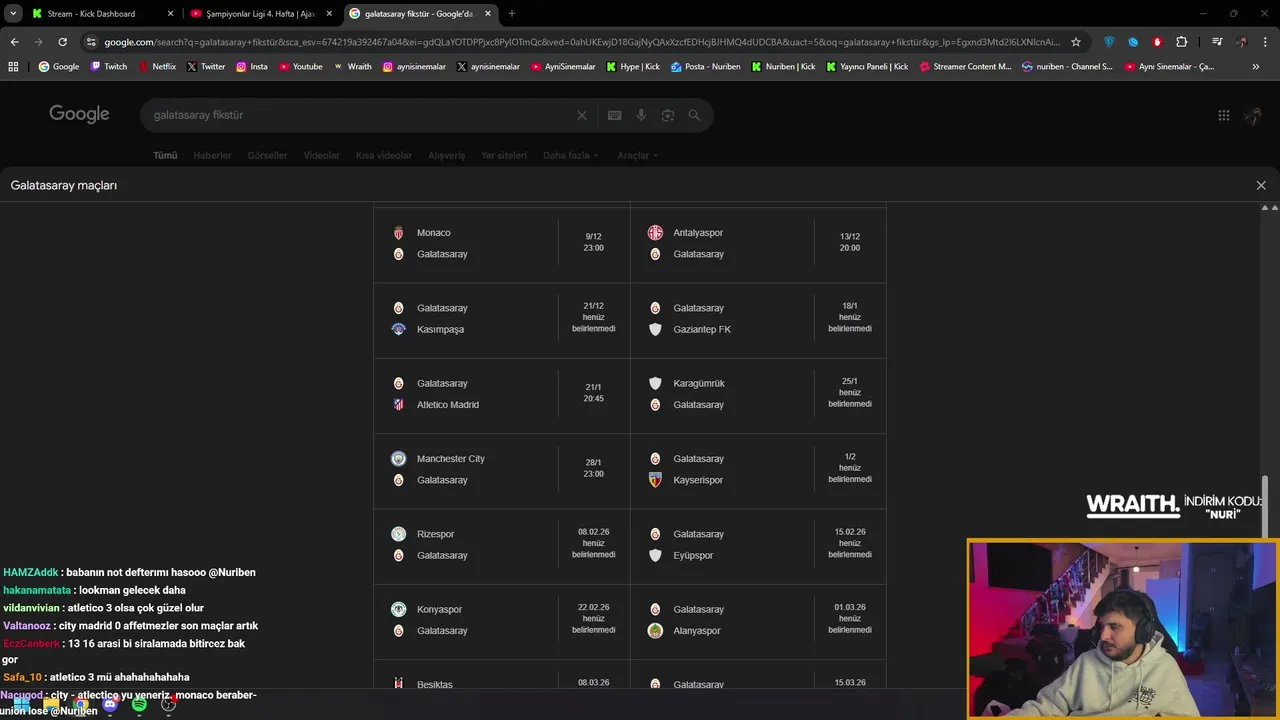Expand the Daha fazla filter menu

click(570, 155)
